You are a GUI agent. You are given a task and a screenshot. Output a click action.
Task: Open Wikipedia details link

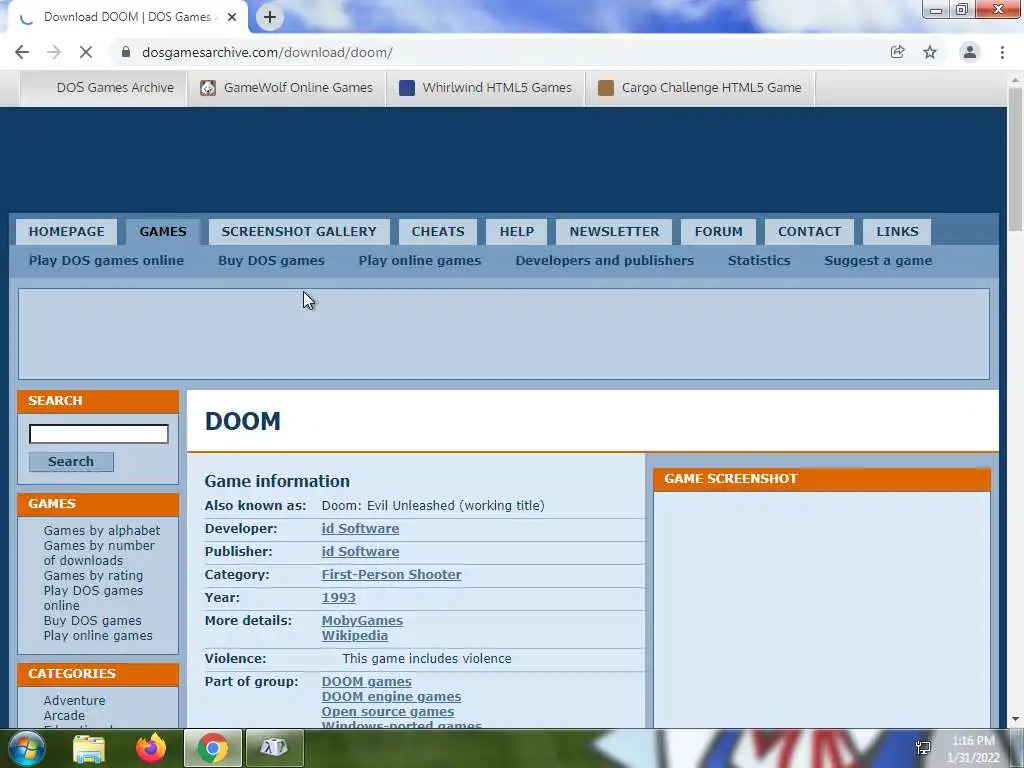pyautogui.click(x=355, y=635)
